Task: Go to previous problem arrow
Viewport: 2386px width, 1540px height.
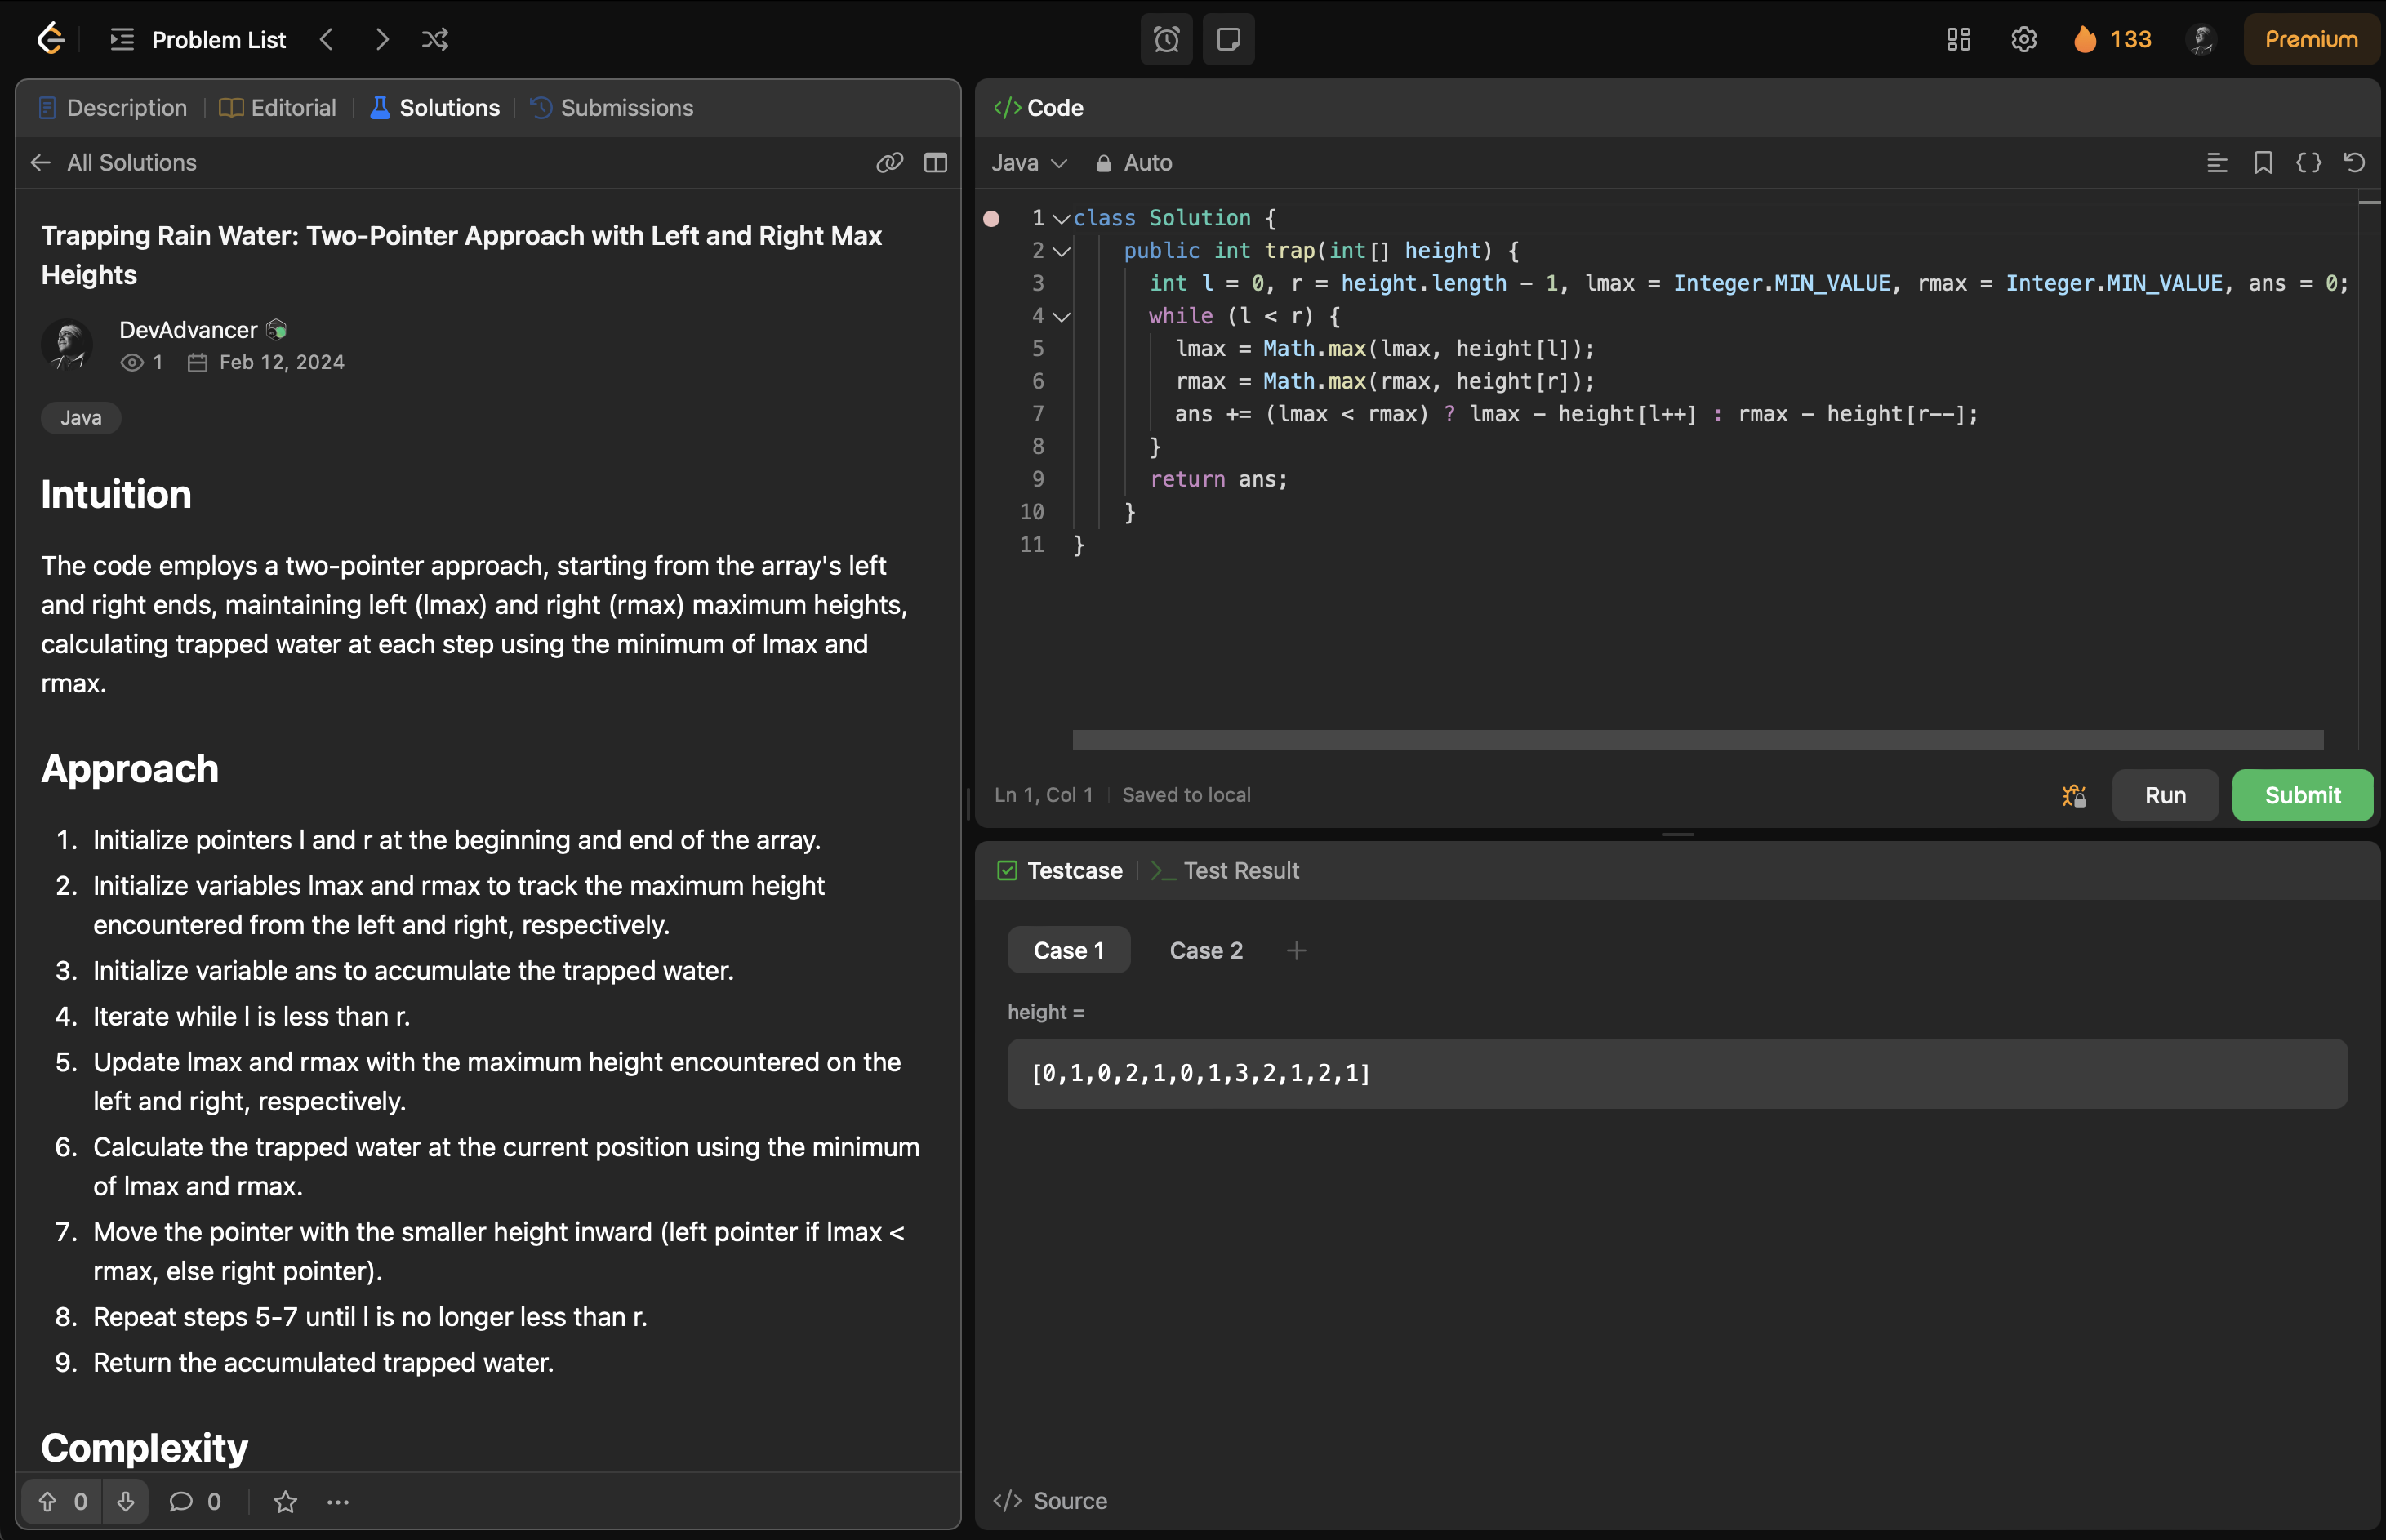Action: coord(327,39)
